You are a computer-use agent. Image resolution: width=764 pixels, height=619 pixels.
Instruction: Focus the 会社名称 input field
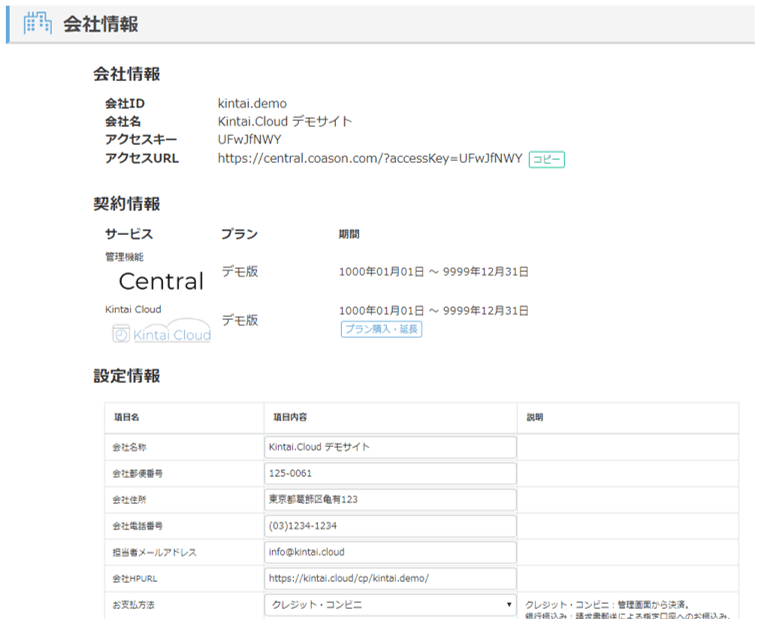(x=390, y=447)
